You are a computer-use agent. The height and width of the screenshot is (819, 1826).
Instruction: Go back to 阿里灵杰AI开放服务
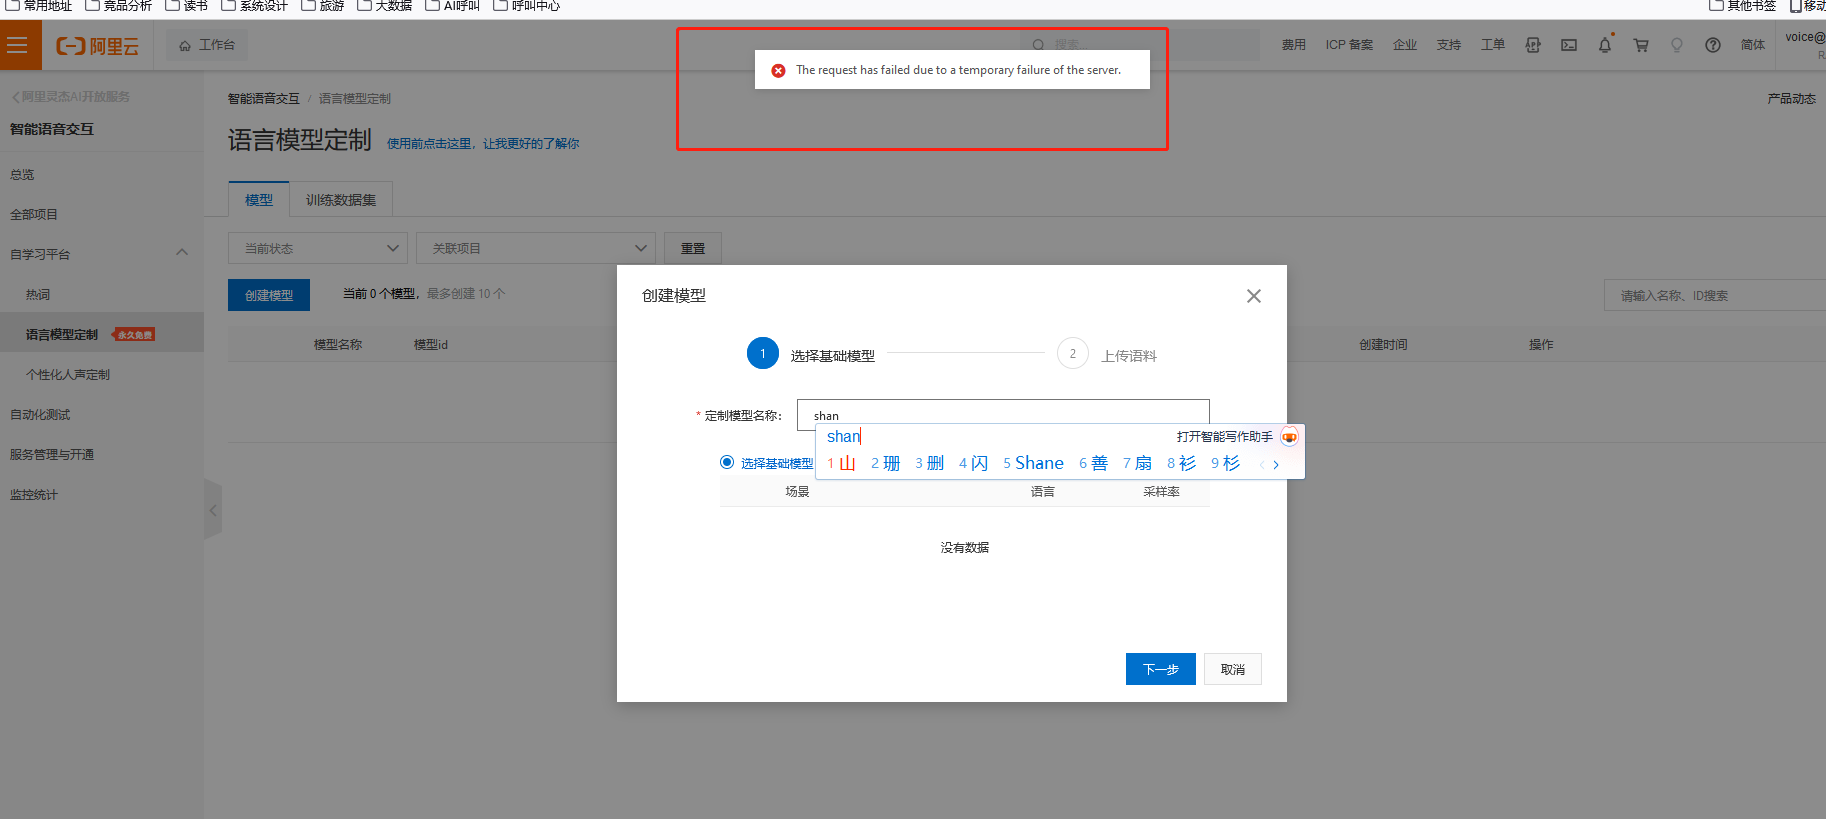pos(71,97)
